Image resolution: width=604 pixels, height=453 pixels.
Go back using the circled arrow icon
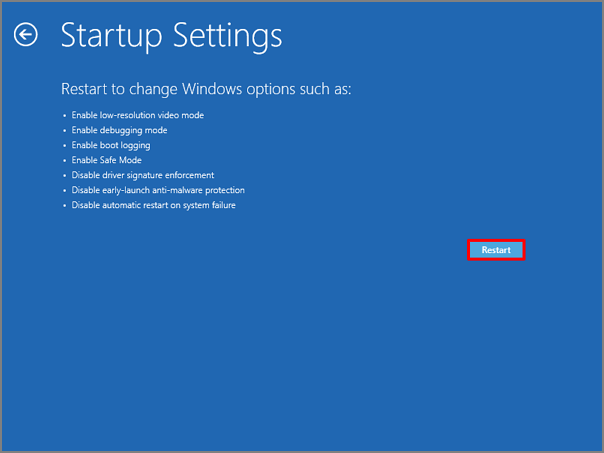[26, 36]
